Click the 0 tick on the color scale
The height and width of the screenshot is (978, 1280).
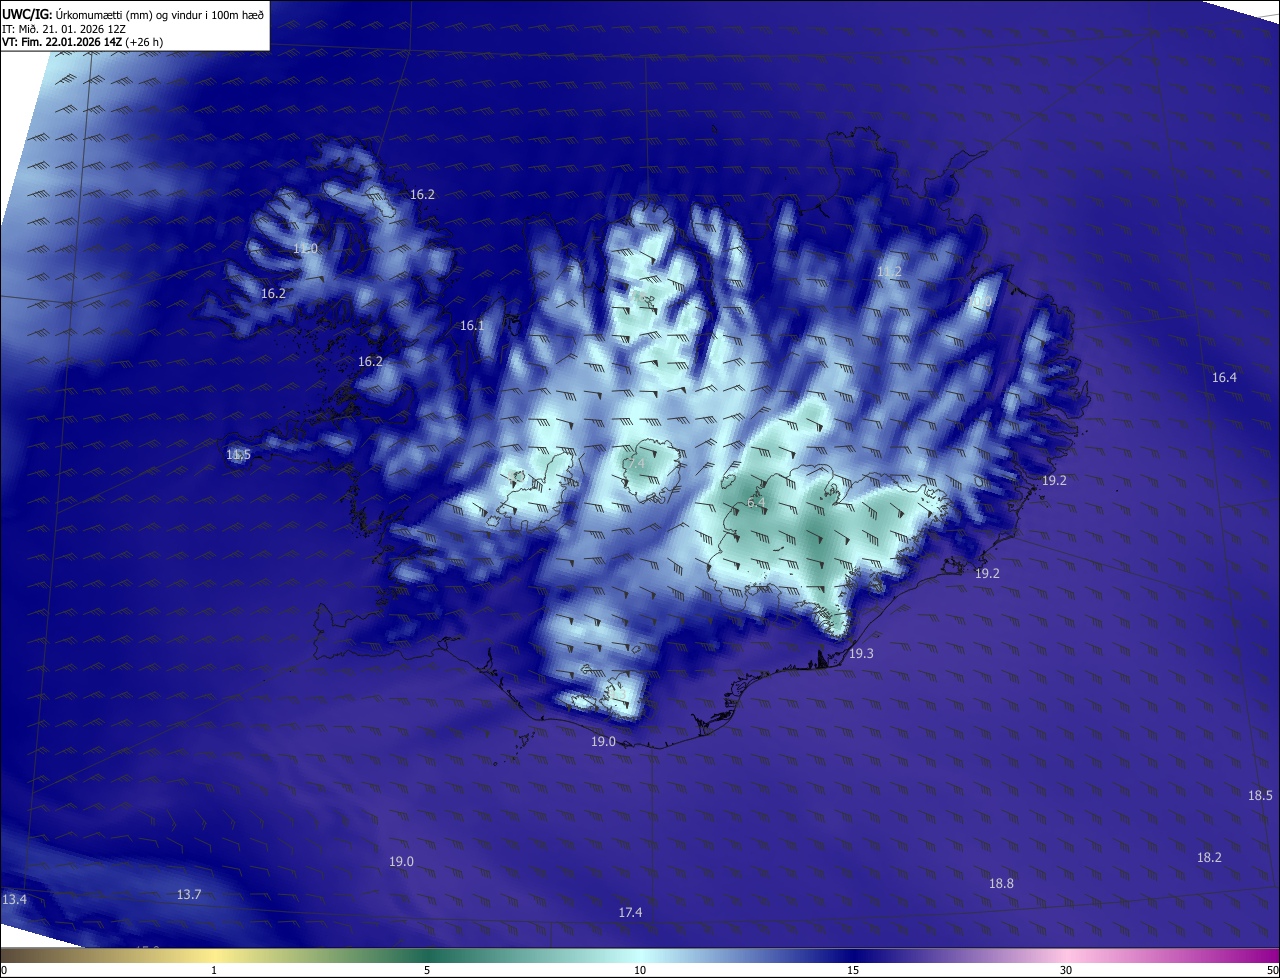pyautogui.click(x=4, y=970)
